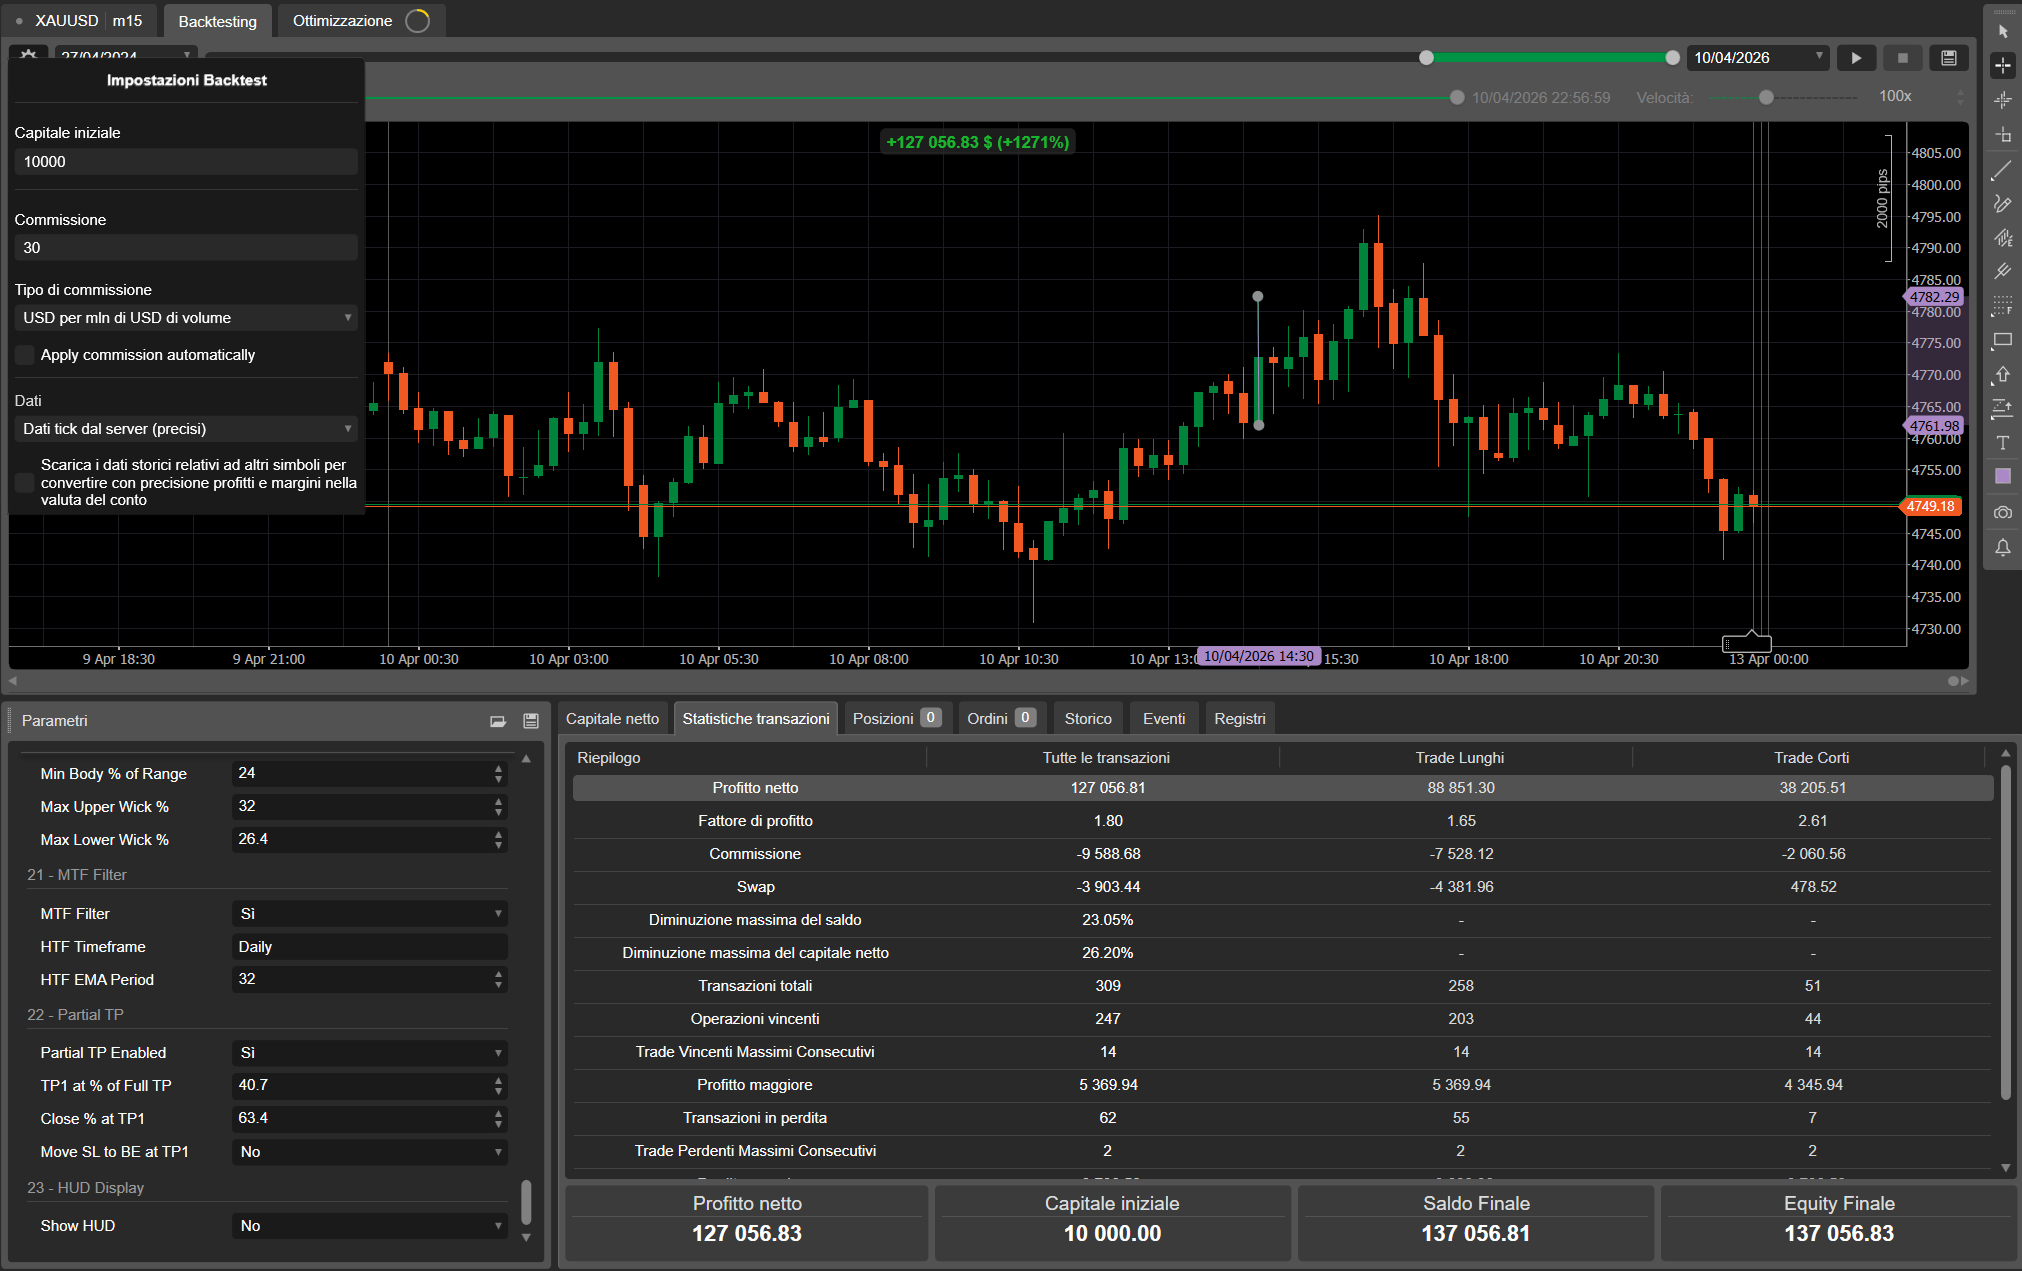
Task: Activate the crosshair tool
Action: [x=2003, y=65]
